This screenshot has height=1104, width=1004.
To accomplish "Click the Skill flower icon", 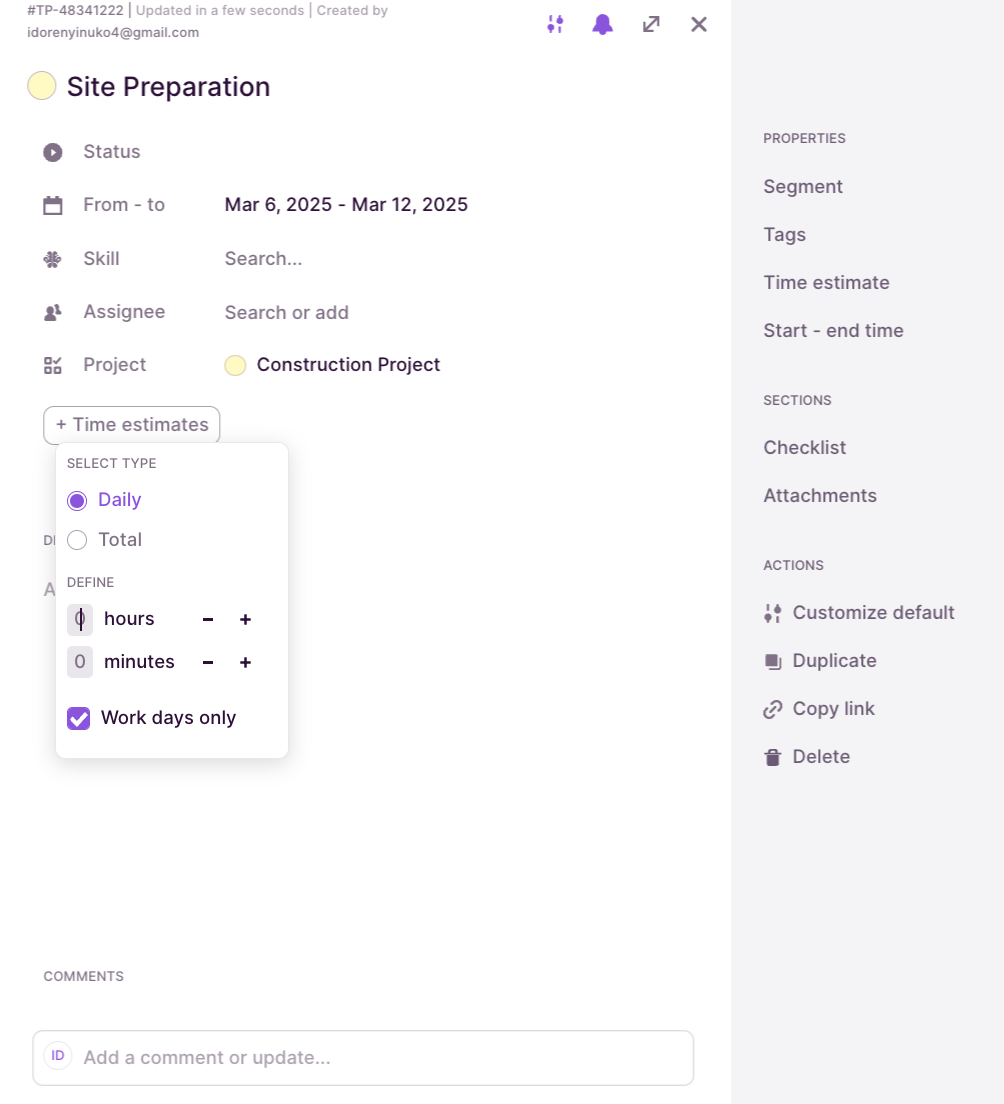I will click(x=52, y=258).
